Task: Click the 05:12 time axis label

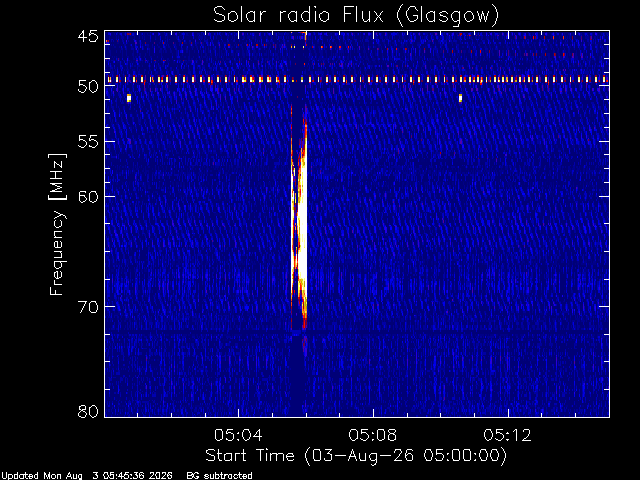Action: [x=508, y=435]
